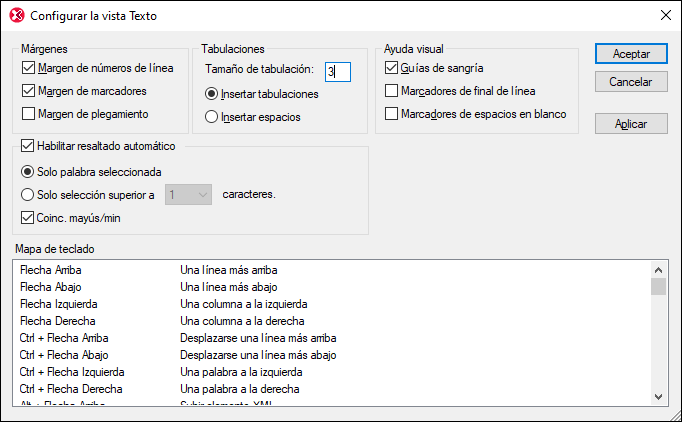Enable Marcadores de final de línea

[x=392, y=91]
